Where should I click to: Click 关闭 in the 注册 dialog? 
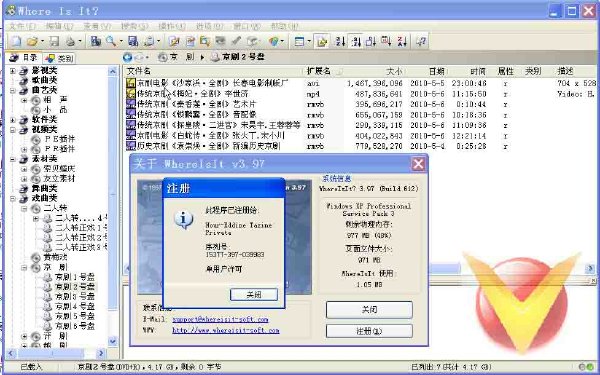point(254,295)
